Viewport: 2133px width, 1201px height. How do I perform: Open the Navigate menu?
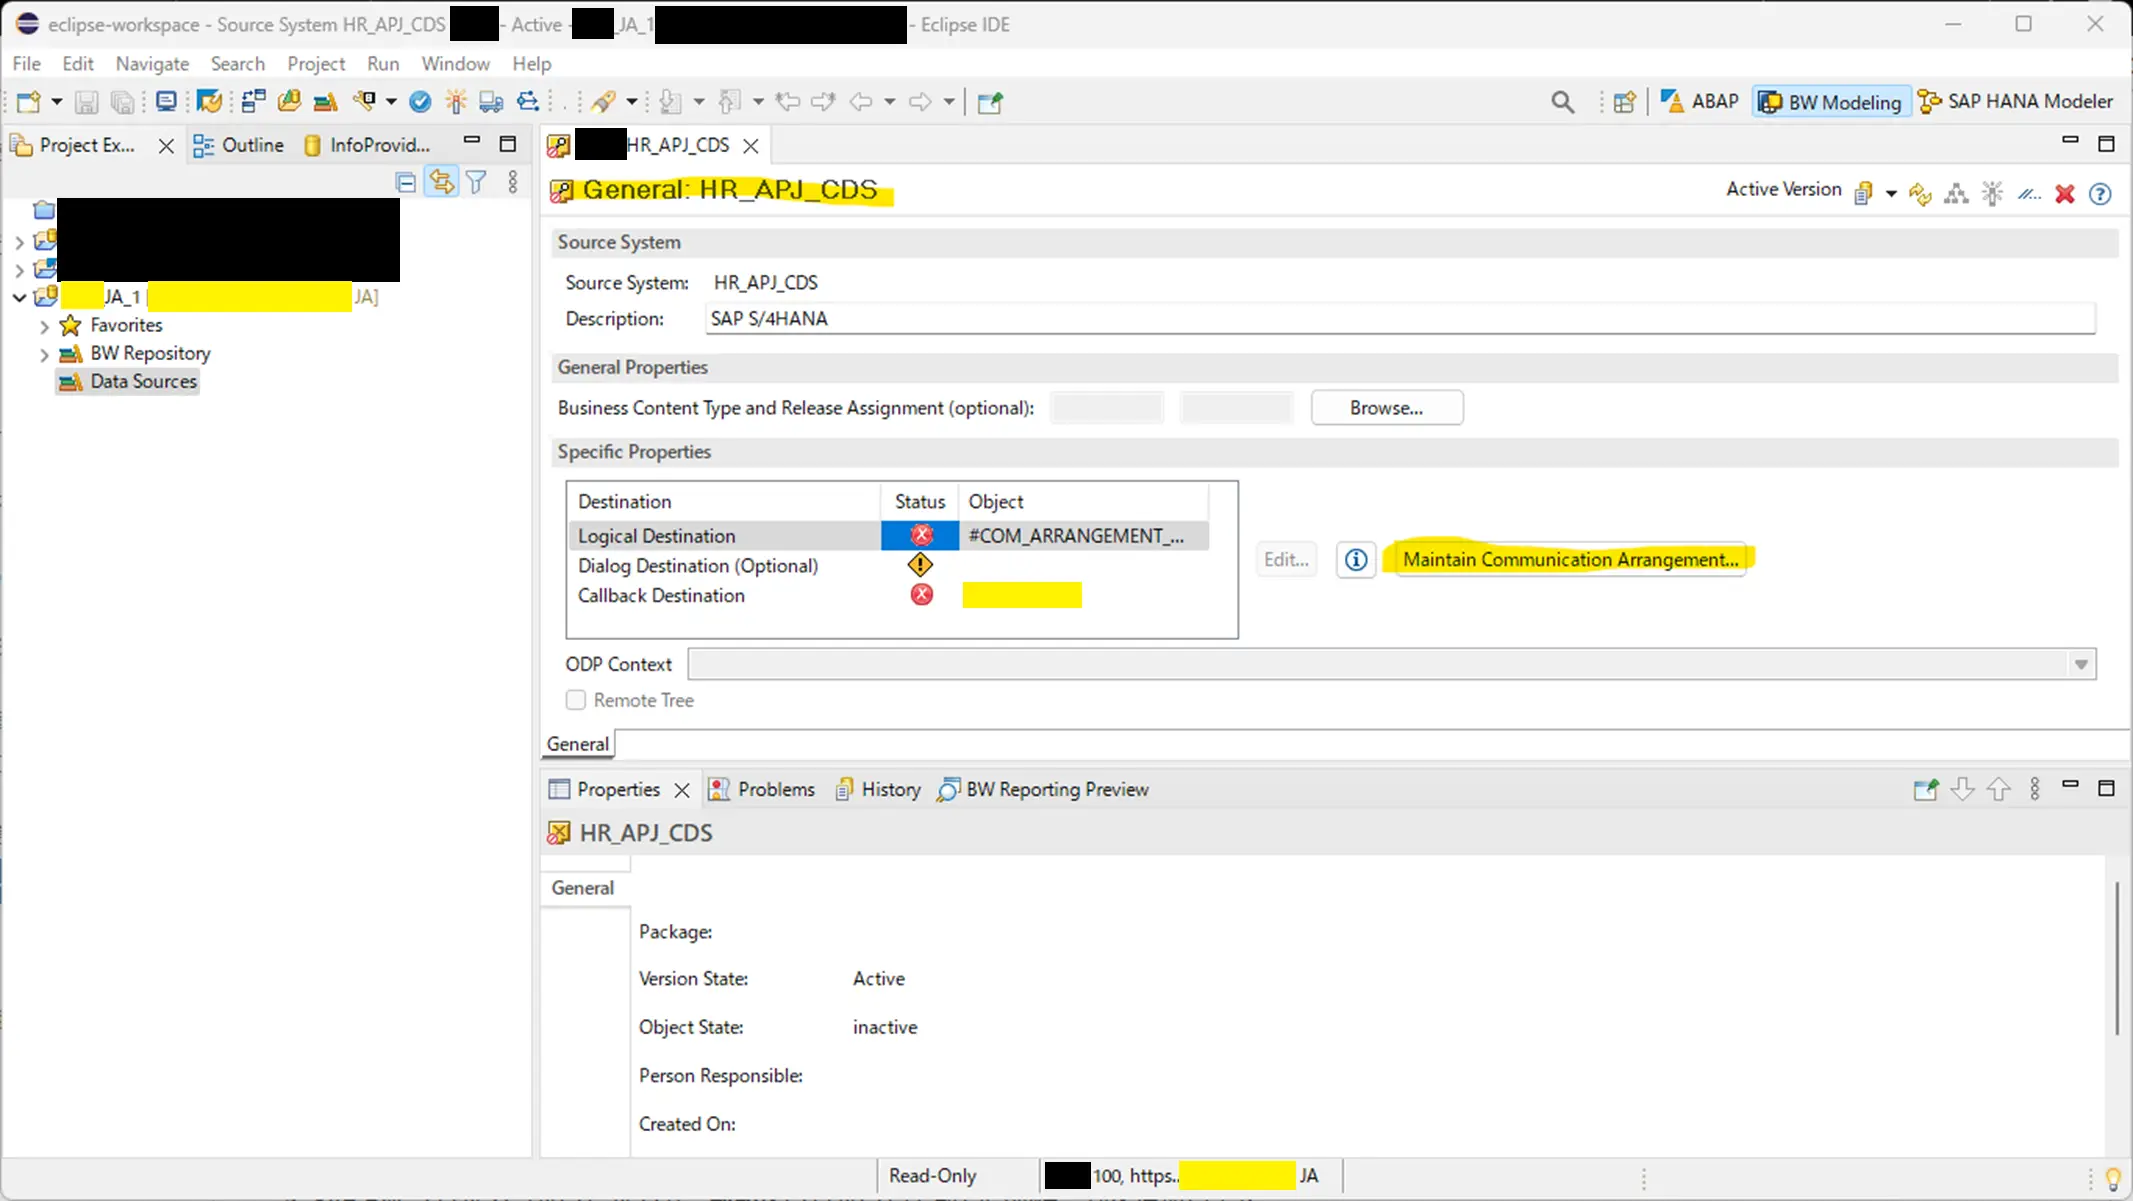152,63
